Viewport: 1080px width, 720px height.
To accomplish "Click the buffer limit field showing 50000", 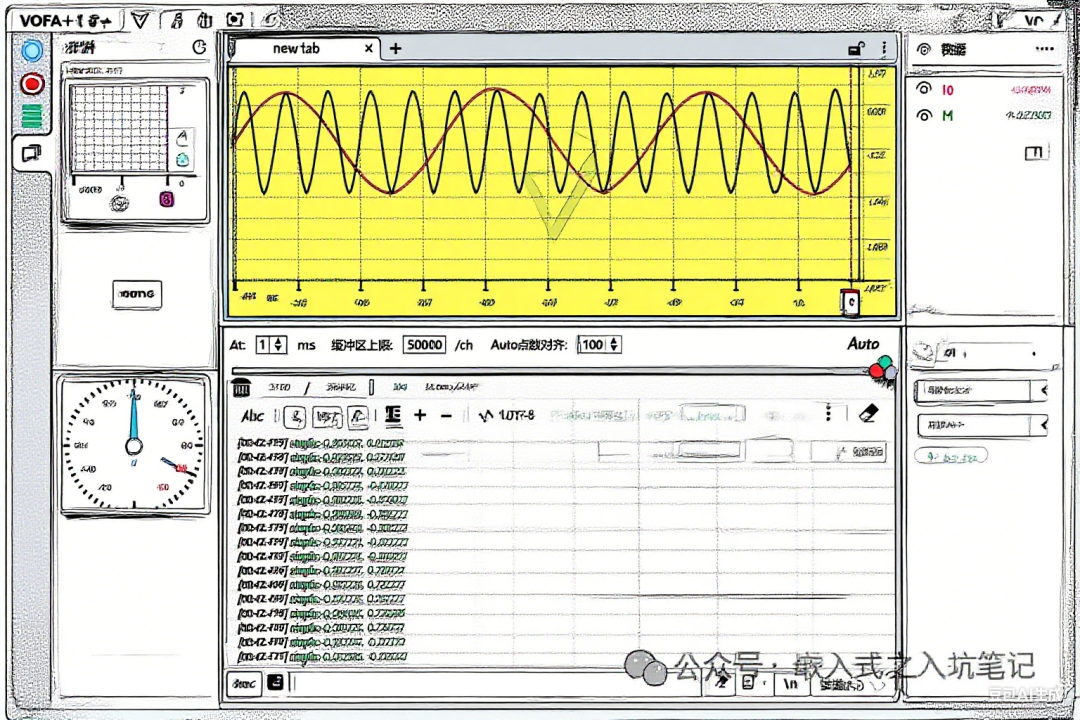I will coord(424,344).
